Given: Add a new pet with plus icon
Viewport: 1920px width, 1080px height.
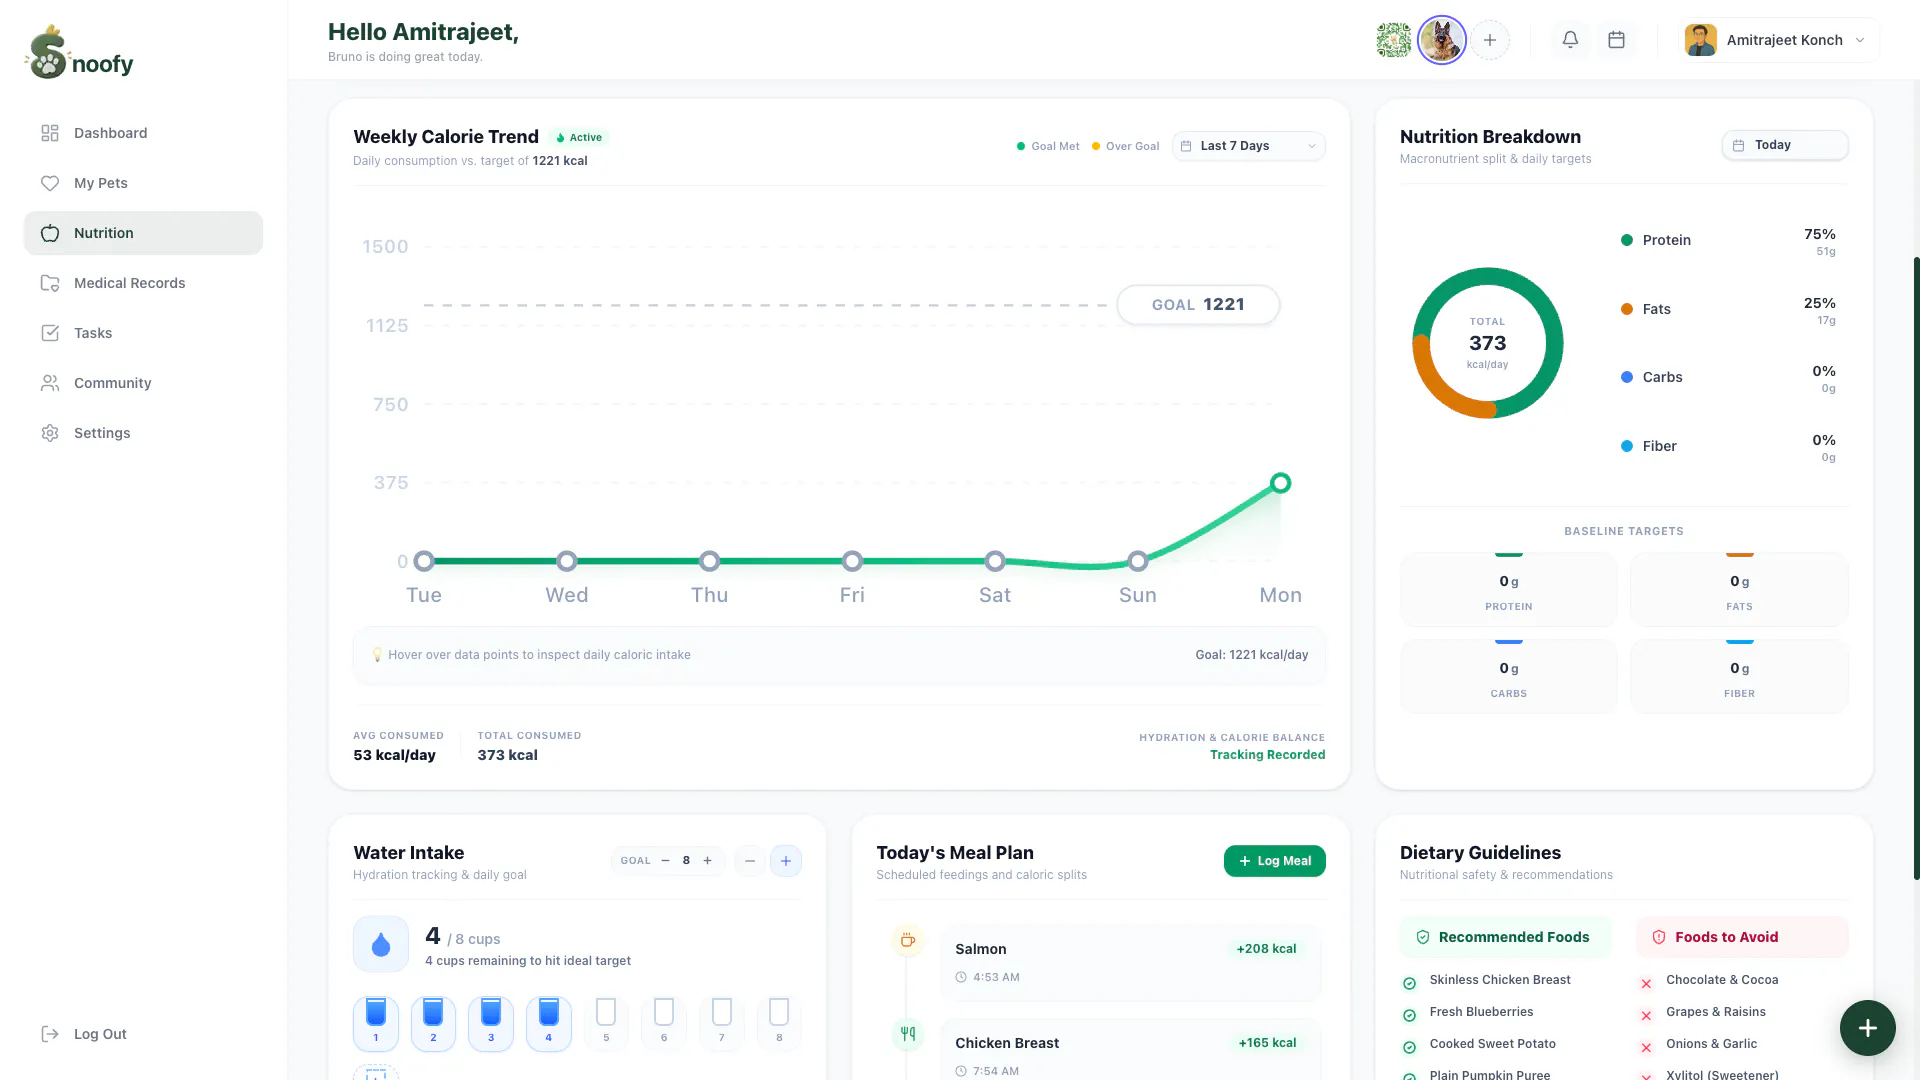Looking at the screenshot, I should (x=1490, y=40).
